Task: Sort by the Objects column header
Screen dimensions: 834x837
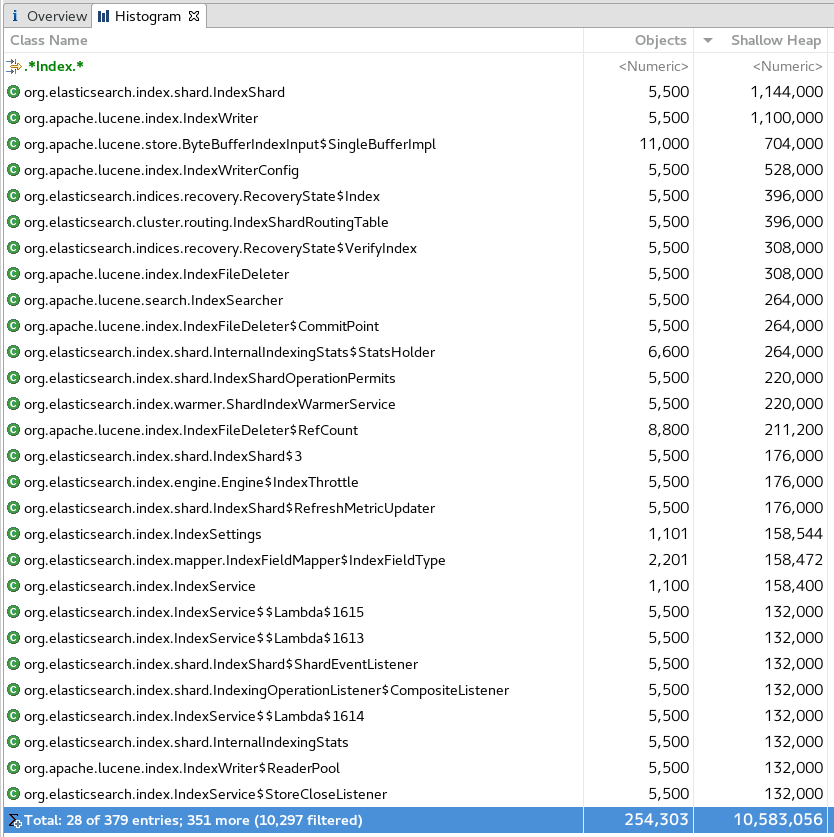Action: [x=660, y=41]
